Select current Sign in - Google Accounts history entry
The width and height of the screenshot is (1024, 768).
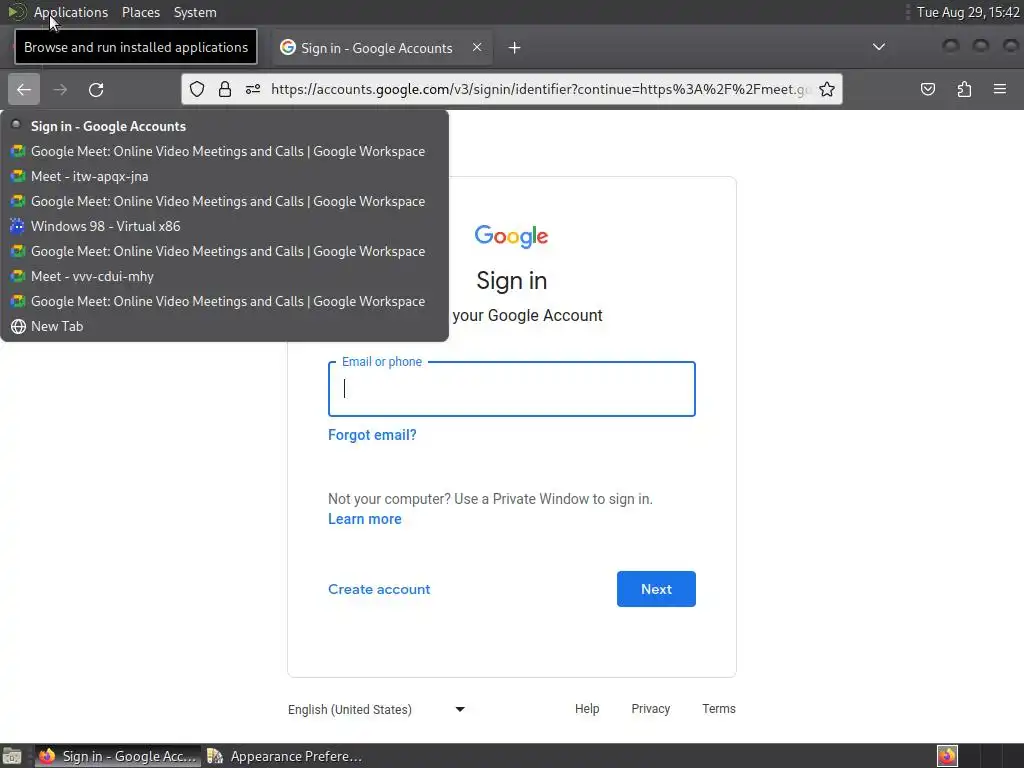(225, 126)
